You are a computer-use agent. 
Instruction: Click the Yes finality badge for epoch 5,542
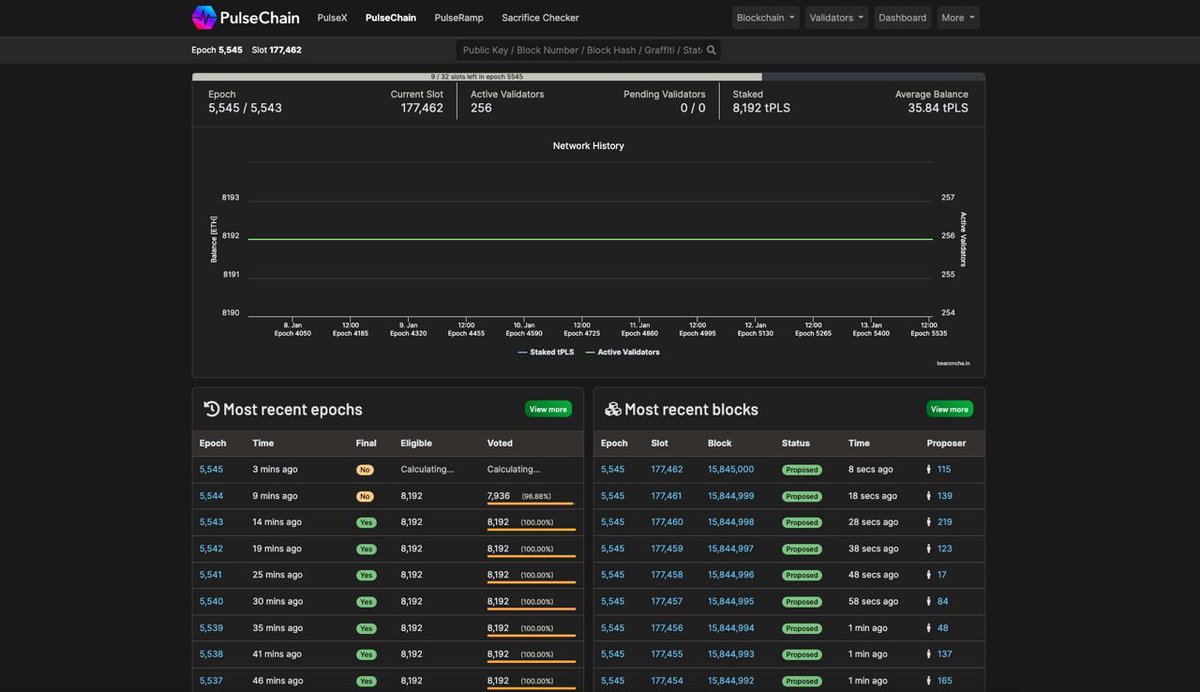pos(366,549)
